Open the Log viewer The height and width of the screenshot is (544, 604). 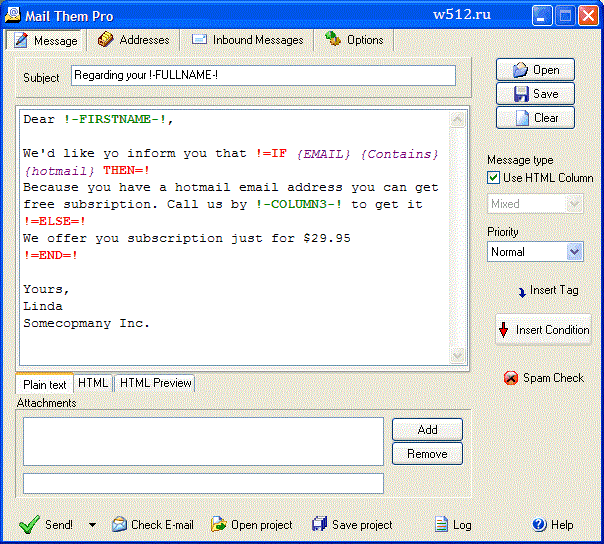click(x=452, y=524)
